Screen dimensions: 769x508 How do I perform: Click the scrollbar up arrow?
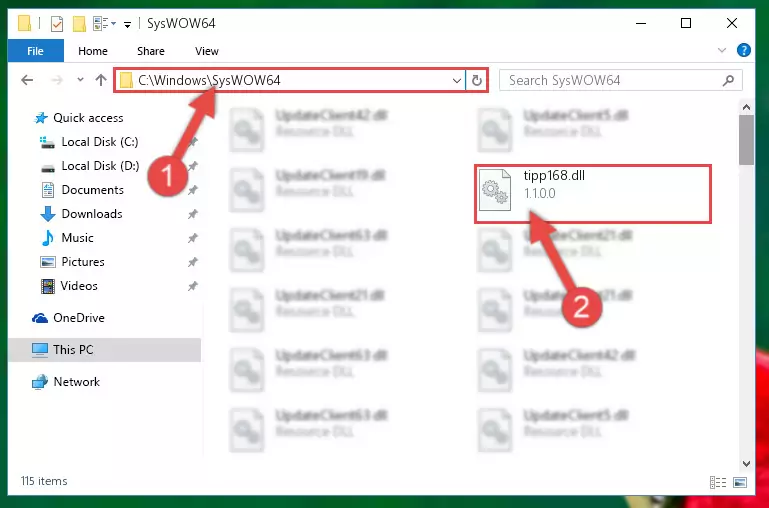(x=746, y=106)
